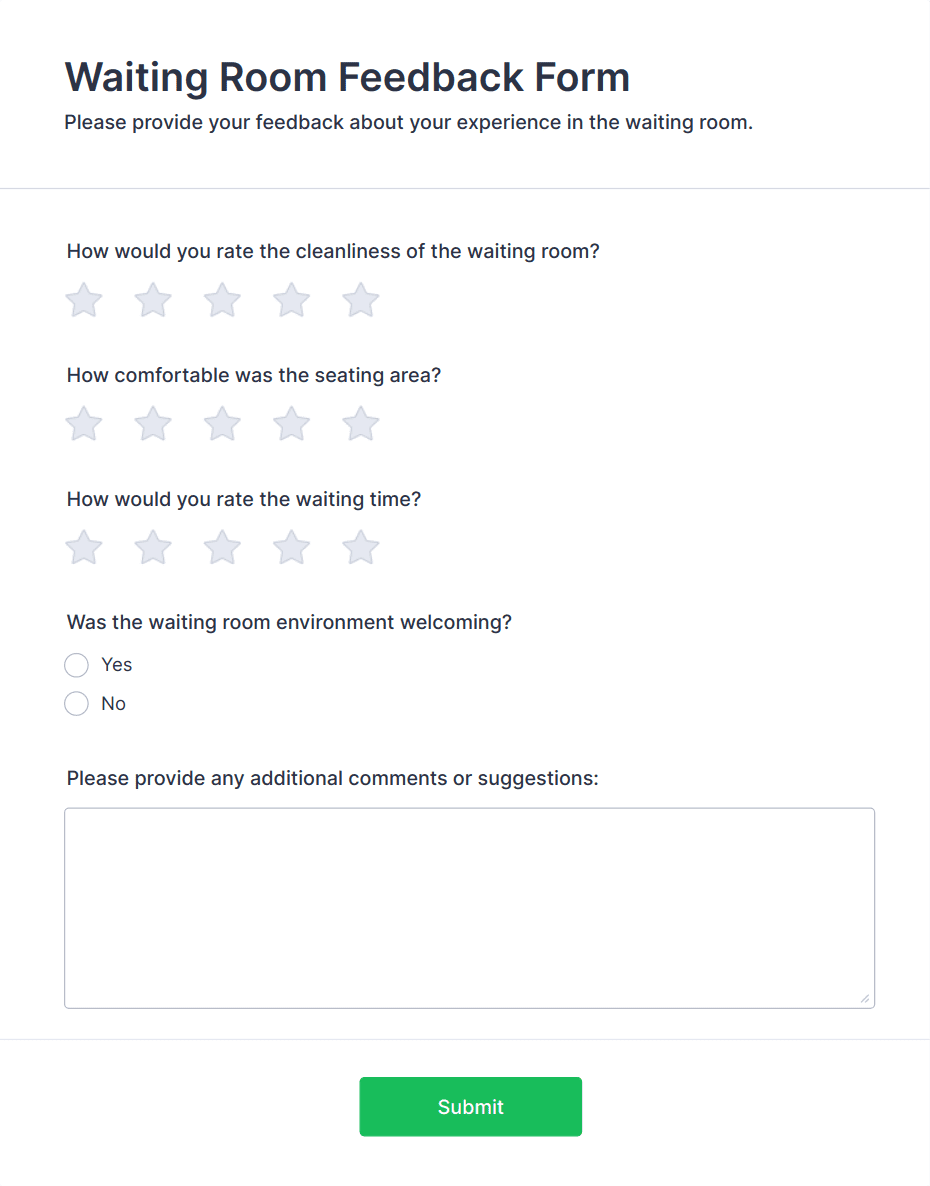Choose third star for seating comfort
This screenshot has height=1186, width=930.
tap(222, 424)
